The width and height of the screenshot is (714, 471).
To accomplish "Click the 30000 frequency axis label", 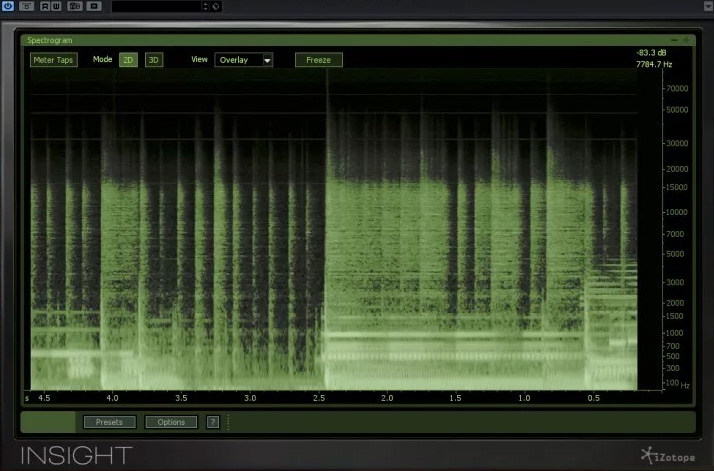I will point(677,143).
